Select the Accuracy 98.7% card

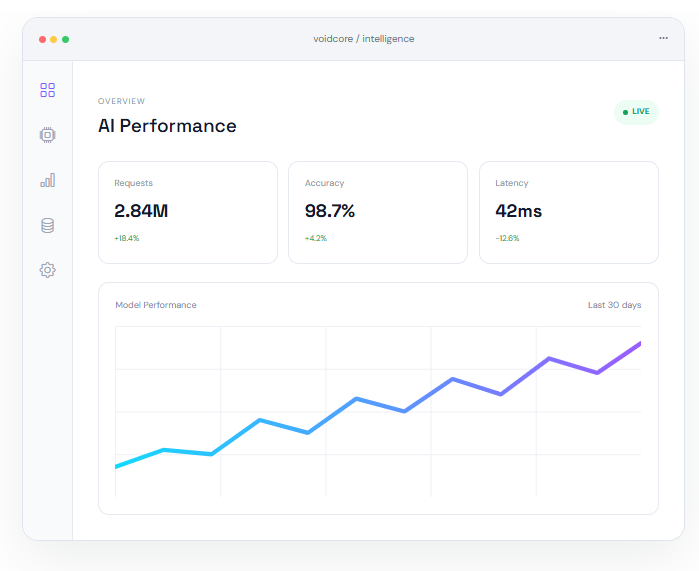point(378,212)
